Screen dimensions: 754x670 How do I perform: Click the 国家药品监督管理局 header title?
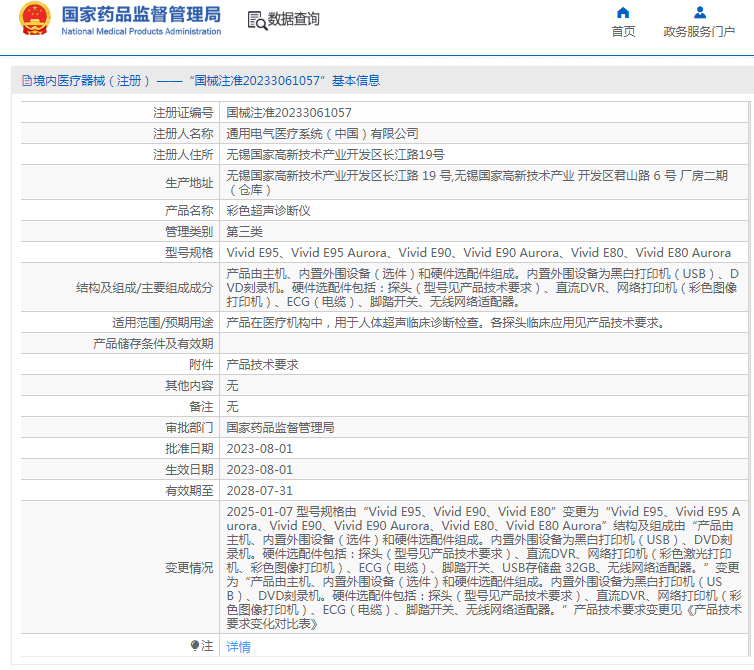[x=141, y=14]
